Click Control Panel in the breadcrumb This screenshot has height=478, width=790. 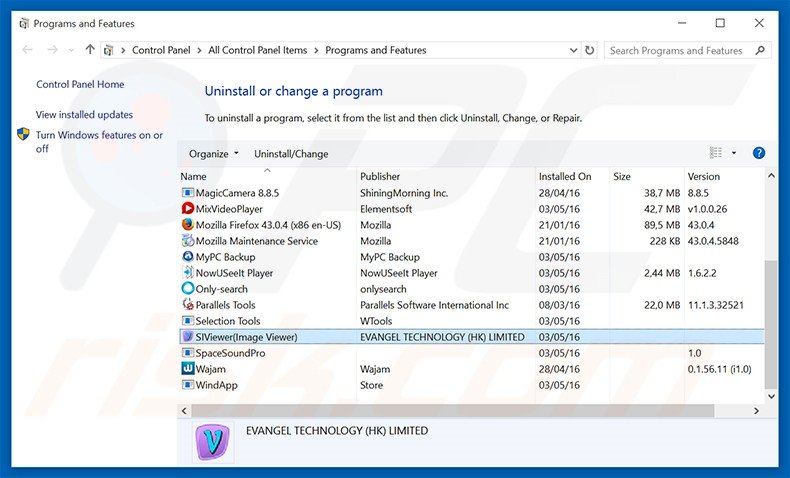161,50
